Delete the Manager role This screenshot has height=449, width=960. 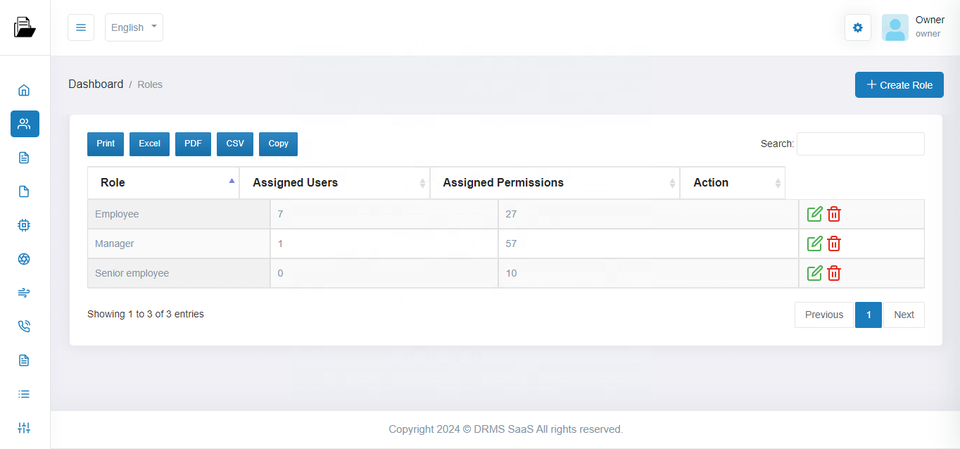834,244
